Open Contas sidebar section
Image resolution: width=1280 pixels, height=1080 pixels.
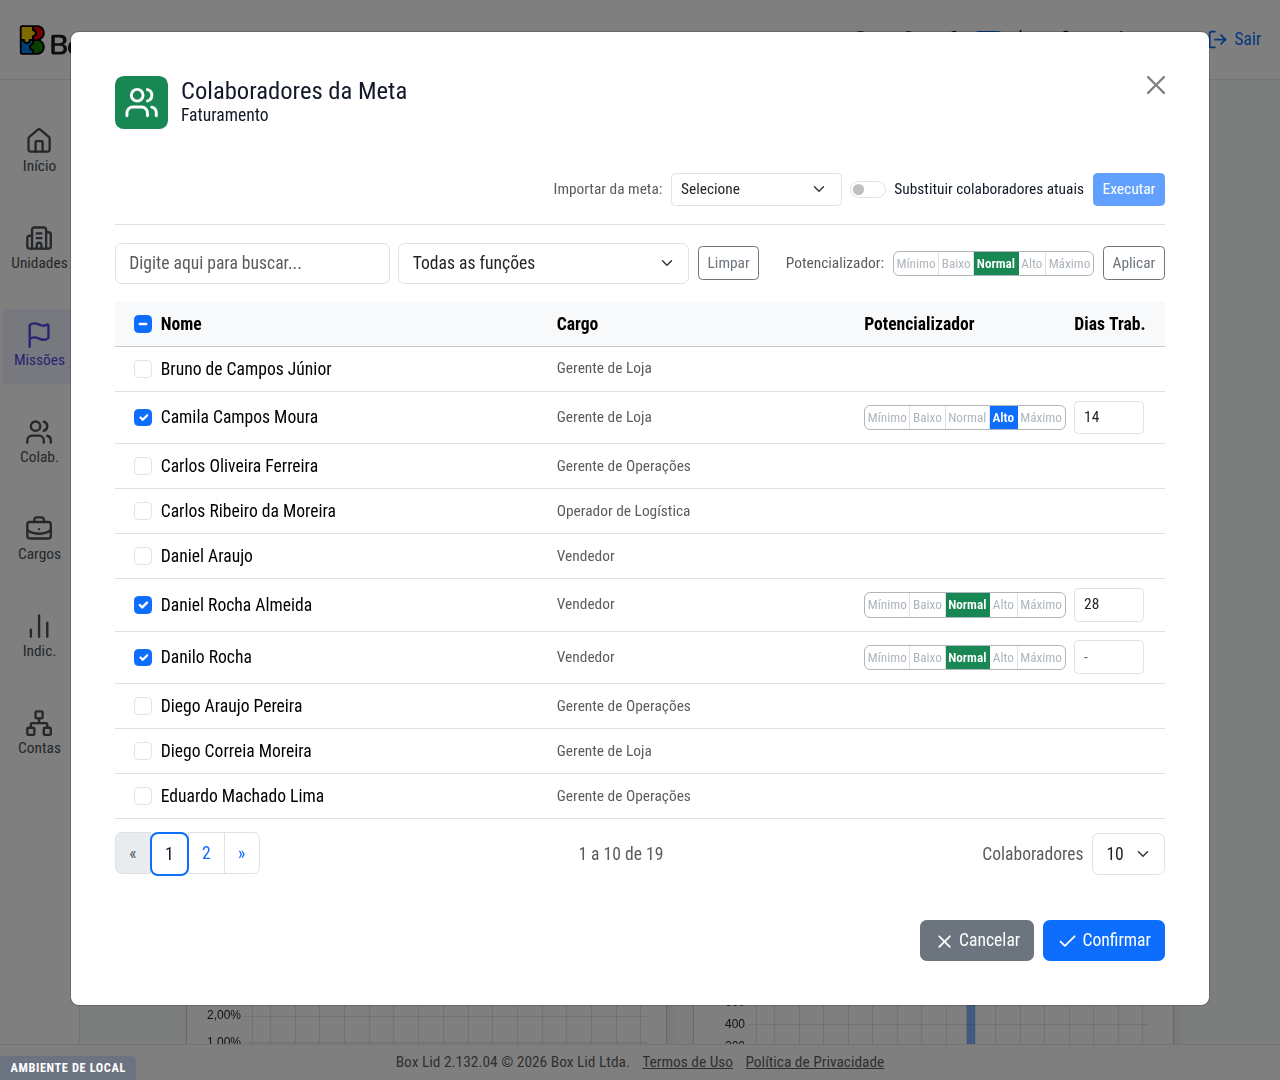click(x=39, y=733)
